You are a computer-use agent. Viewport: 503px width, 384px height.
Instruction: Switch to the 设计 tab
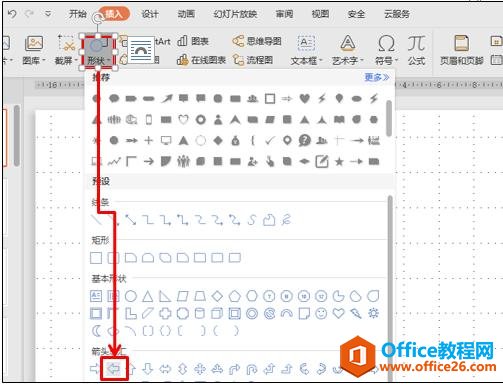coord(150,14)
